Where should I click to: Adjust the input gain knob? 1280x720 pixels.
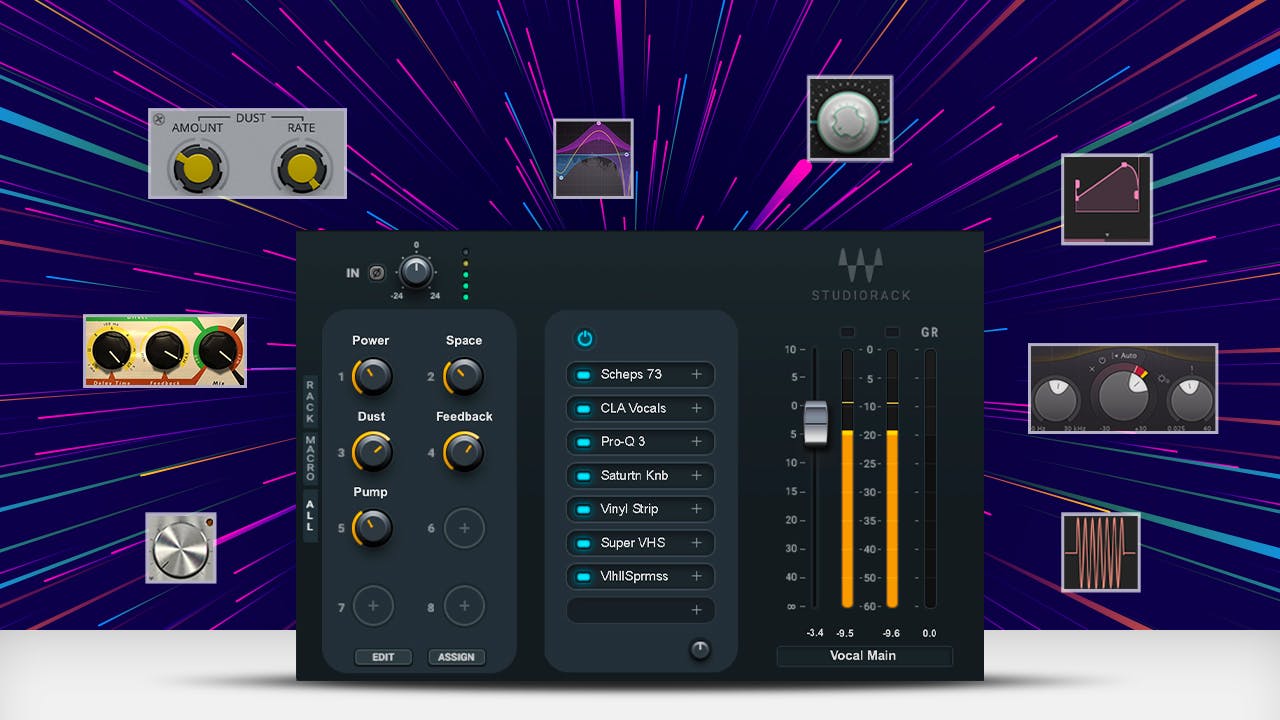pyautogui.click(x=415, y=271)
